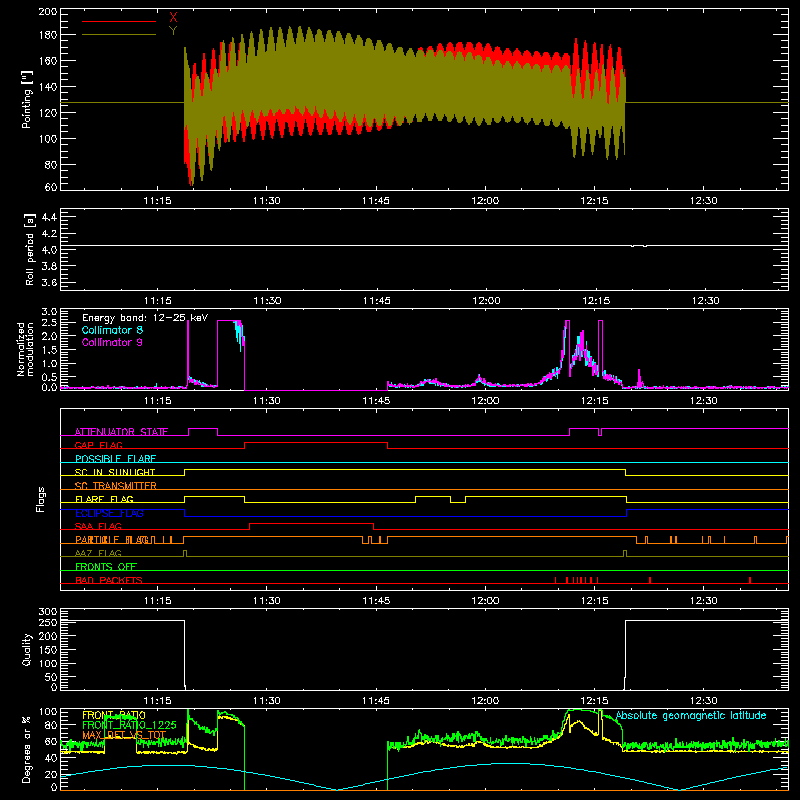Select the ATTENUATOR_STATE flag label
Screen dimensions: 800x800
pyautogui.click(x=121, y=432)
